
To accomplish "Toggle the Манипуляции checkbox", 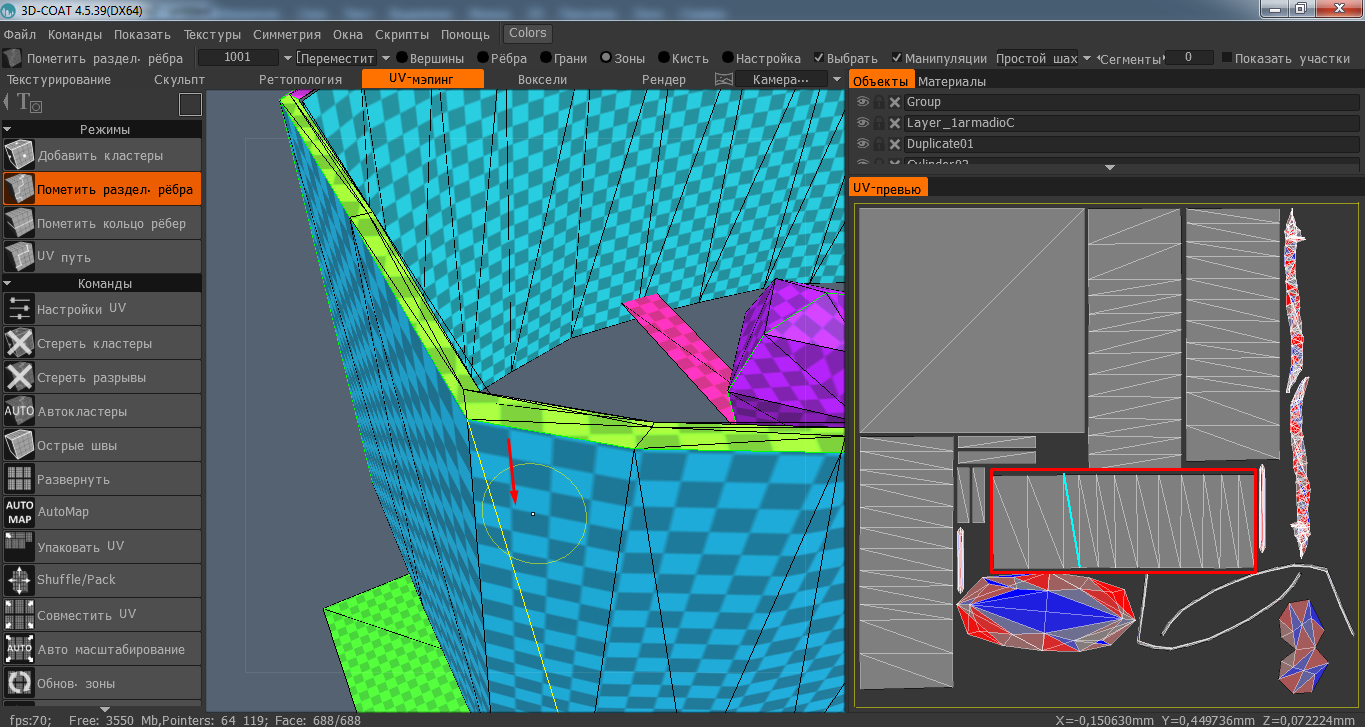I will point(897,58).
